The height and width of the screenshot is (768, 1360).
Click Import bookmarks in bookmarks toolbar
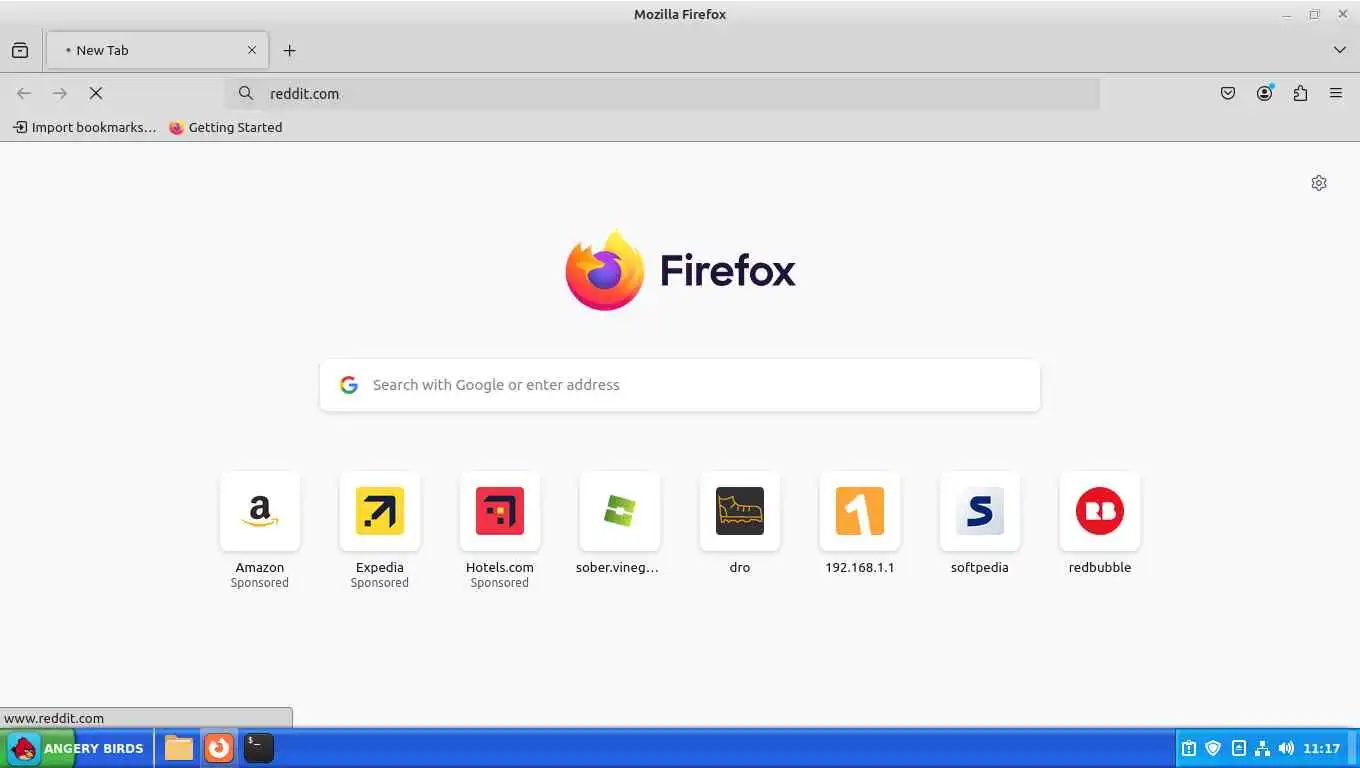[x=84, y=127]
